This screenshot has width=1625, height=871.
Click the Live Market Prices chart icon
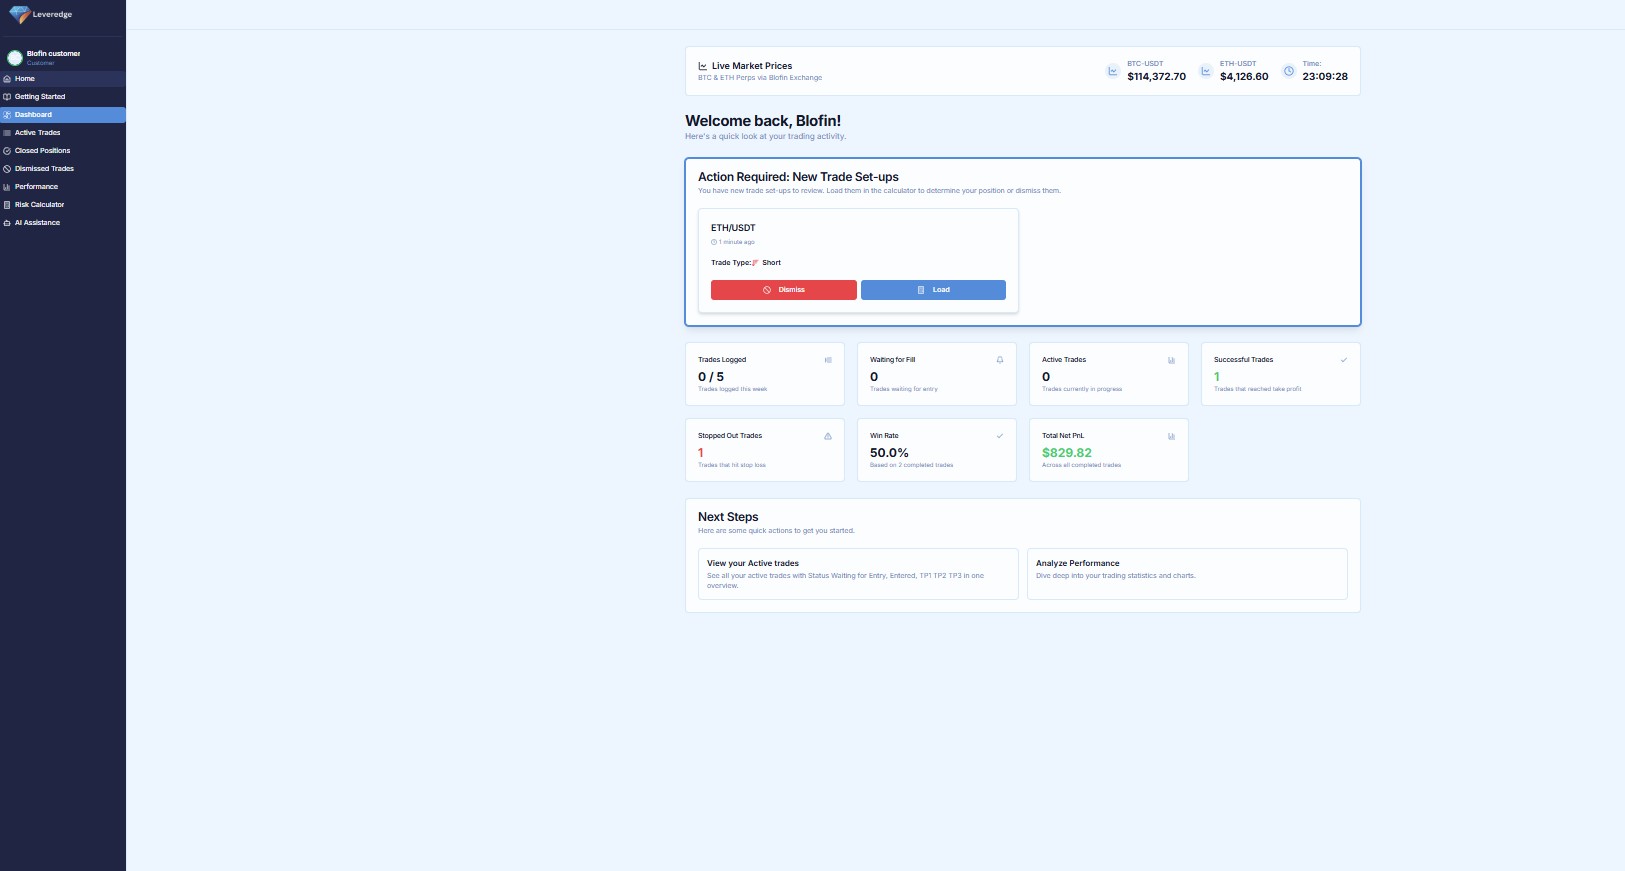pyautogui.click(x=703, y=66)
